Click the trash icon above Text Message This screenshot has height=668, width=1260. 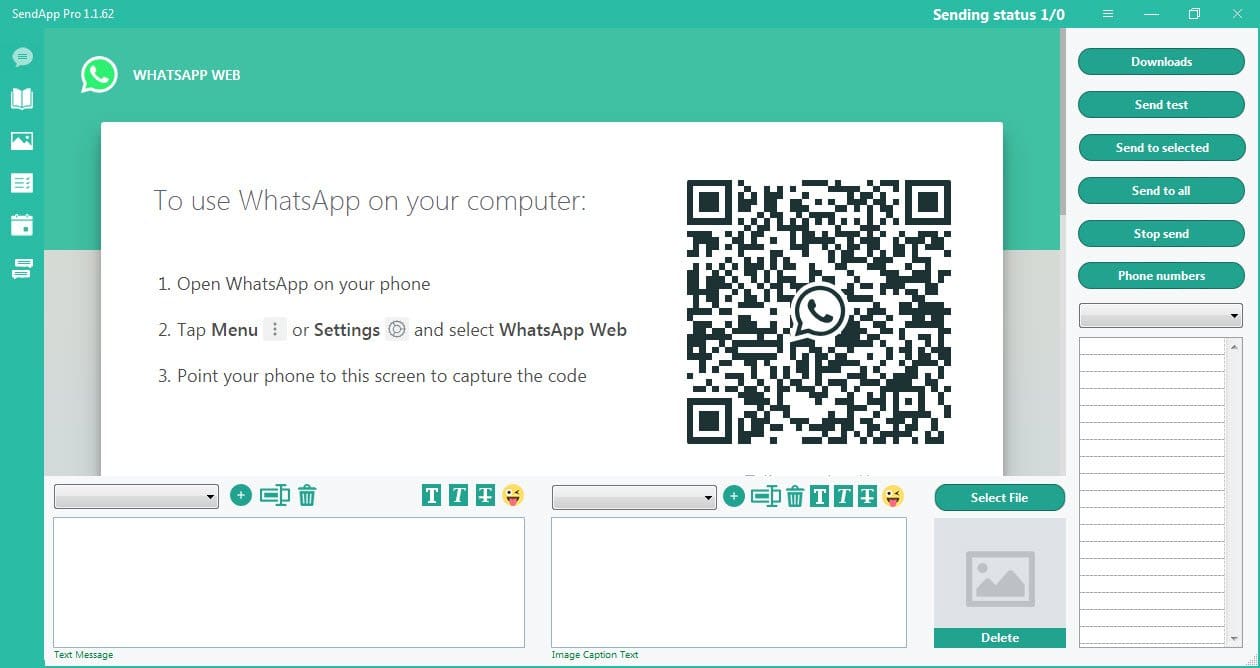tap(307, 495)
